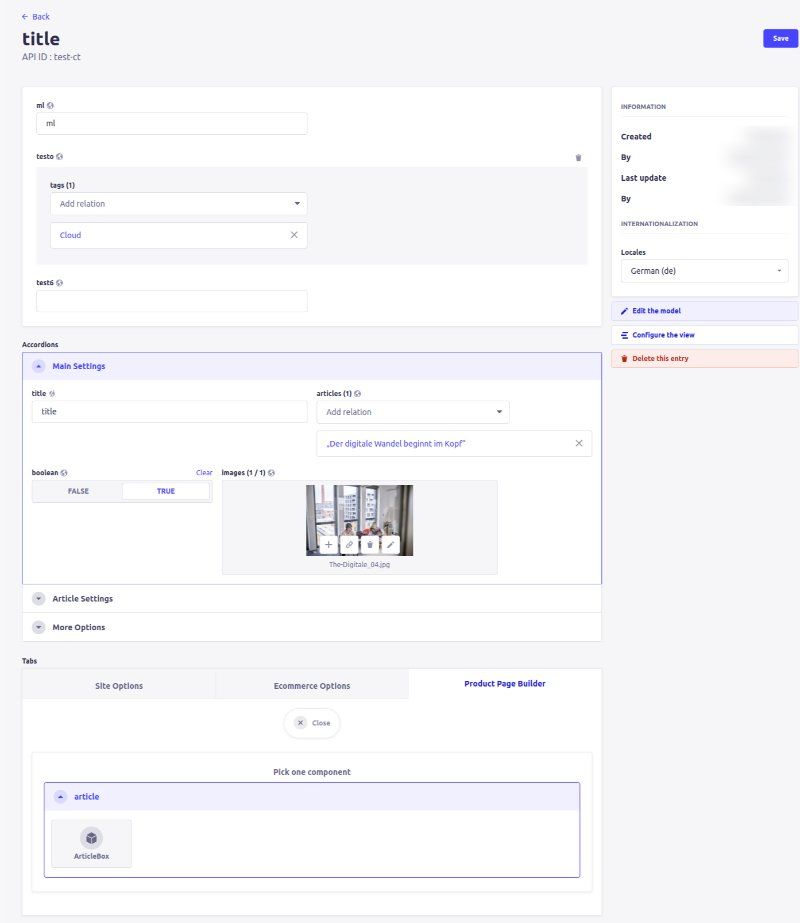
Task: Click Configure the view
Action: click(705, 335)
